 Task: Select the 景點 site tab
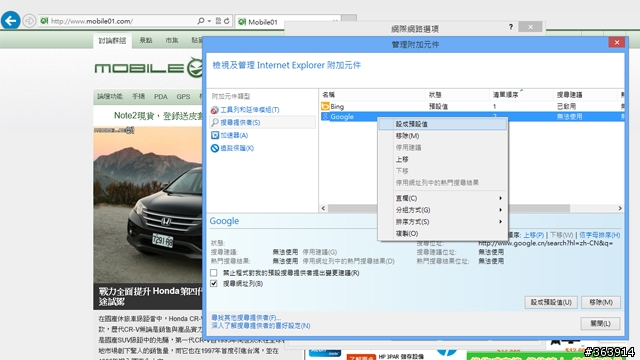146,40
